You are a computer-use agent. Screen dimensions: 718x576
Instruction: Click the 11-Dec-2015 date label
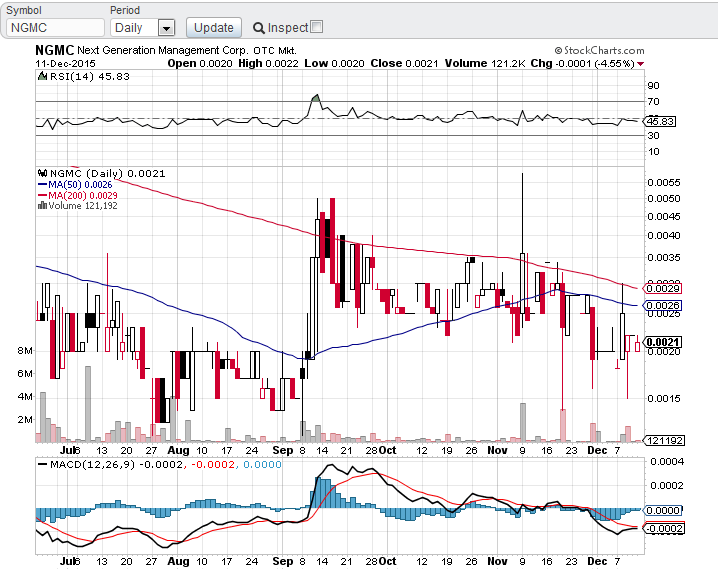(65, 64)
